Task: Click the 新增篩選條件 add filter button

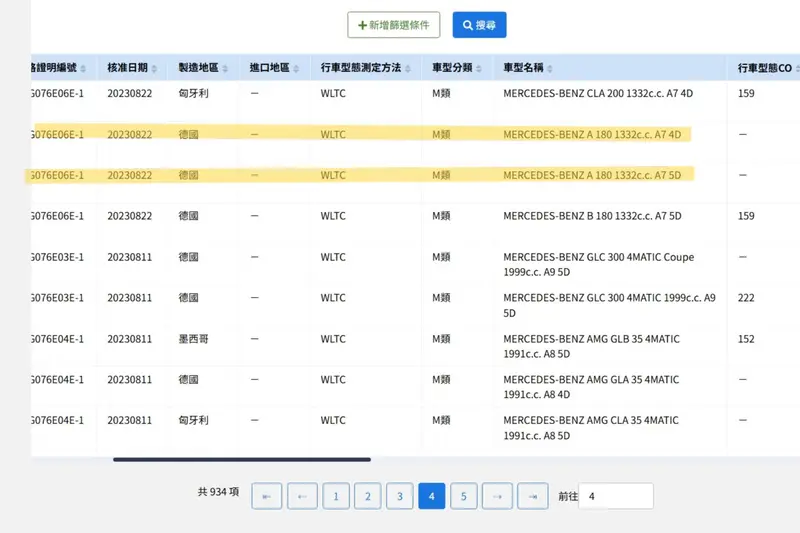Action: tap(393, 25)
